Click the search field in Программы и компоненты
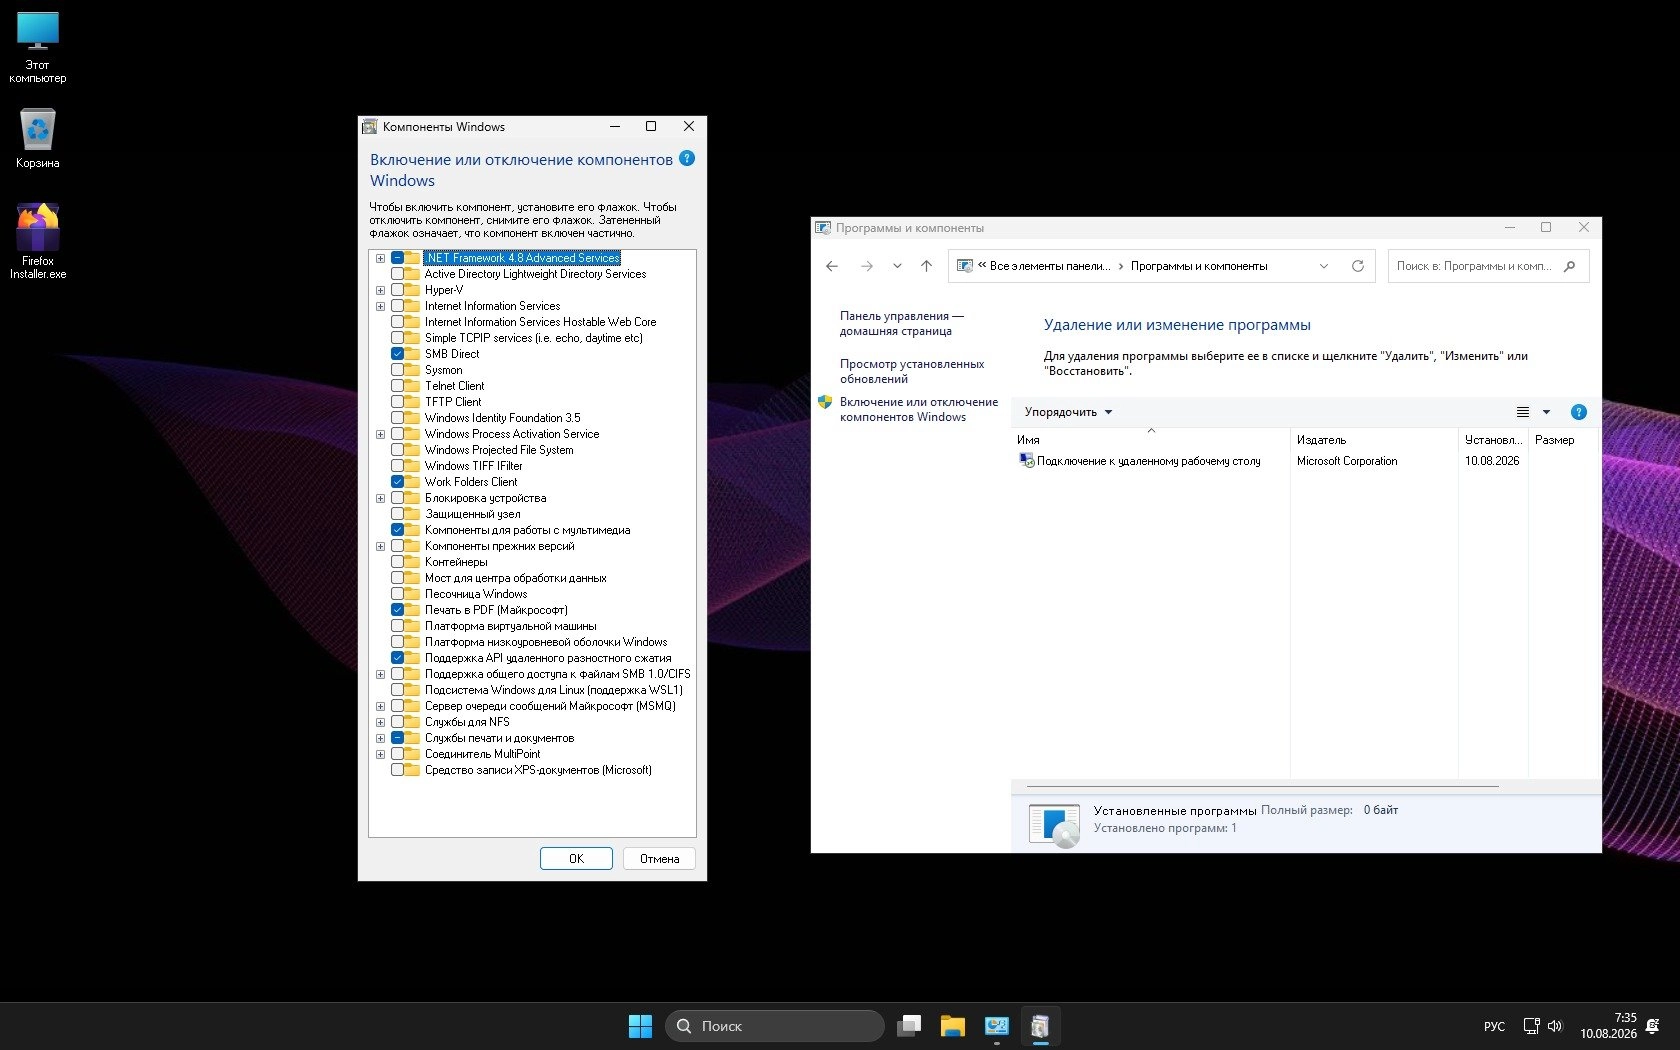This screenshot has width=1680, height=1050. [x=1488, y=266]
